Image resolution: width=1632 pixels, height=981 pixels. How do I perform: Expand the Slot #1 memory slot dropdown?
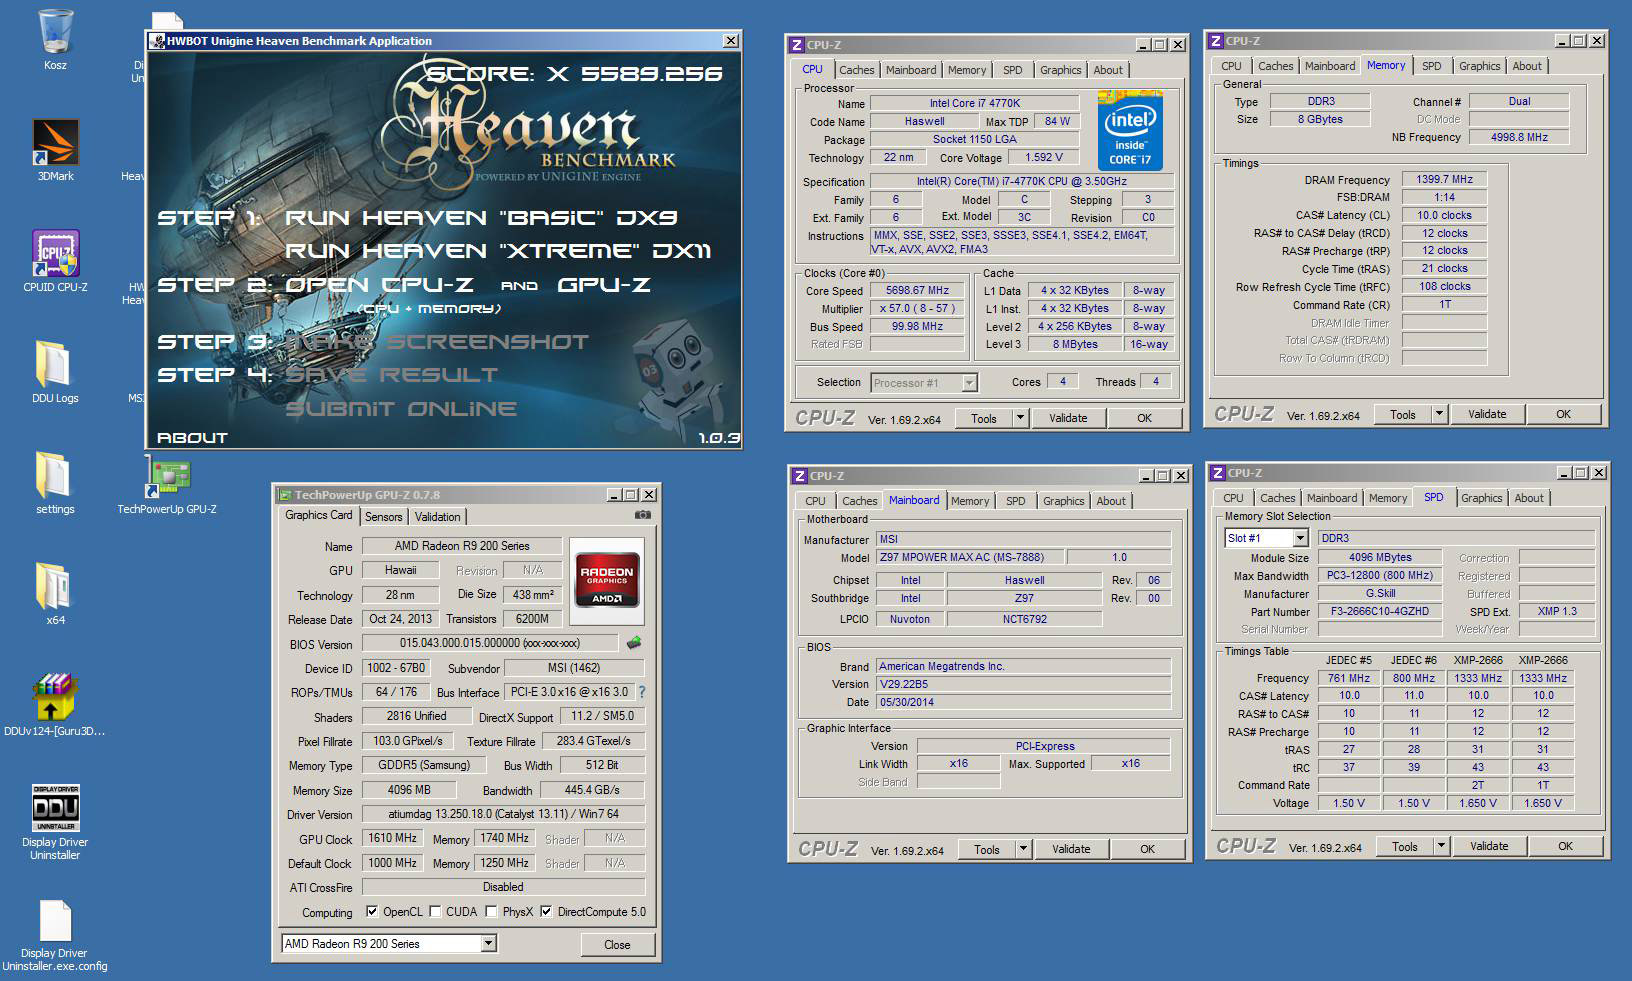1300,538
